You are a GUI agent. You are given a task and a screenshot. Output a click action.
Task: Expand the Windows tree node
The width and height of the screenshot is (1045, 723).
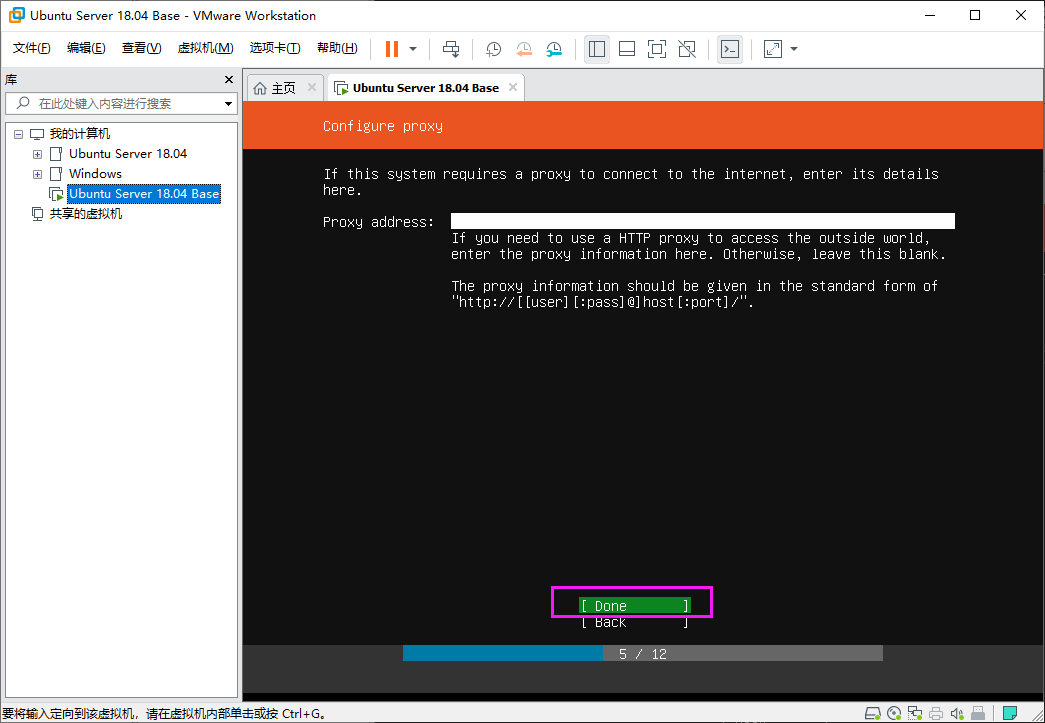(x=37, y=174)
